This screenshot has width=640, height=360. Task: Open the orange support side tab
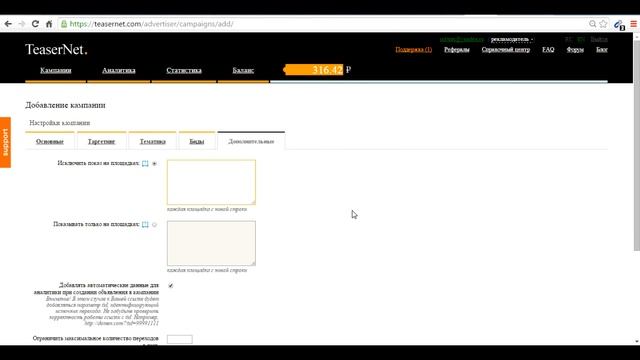(x=5, y=142)
